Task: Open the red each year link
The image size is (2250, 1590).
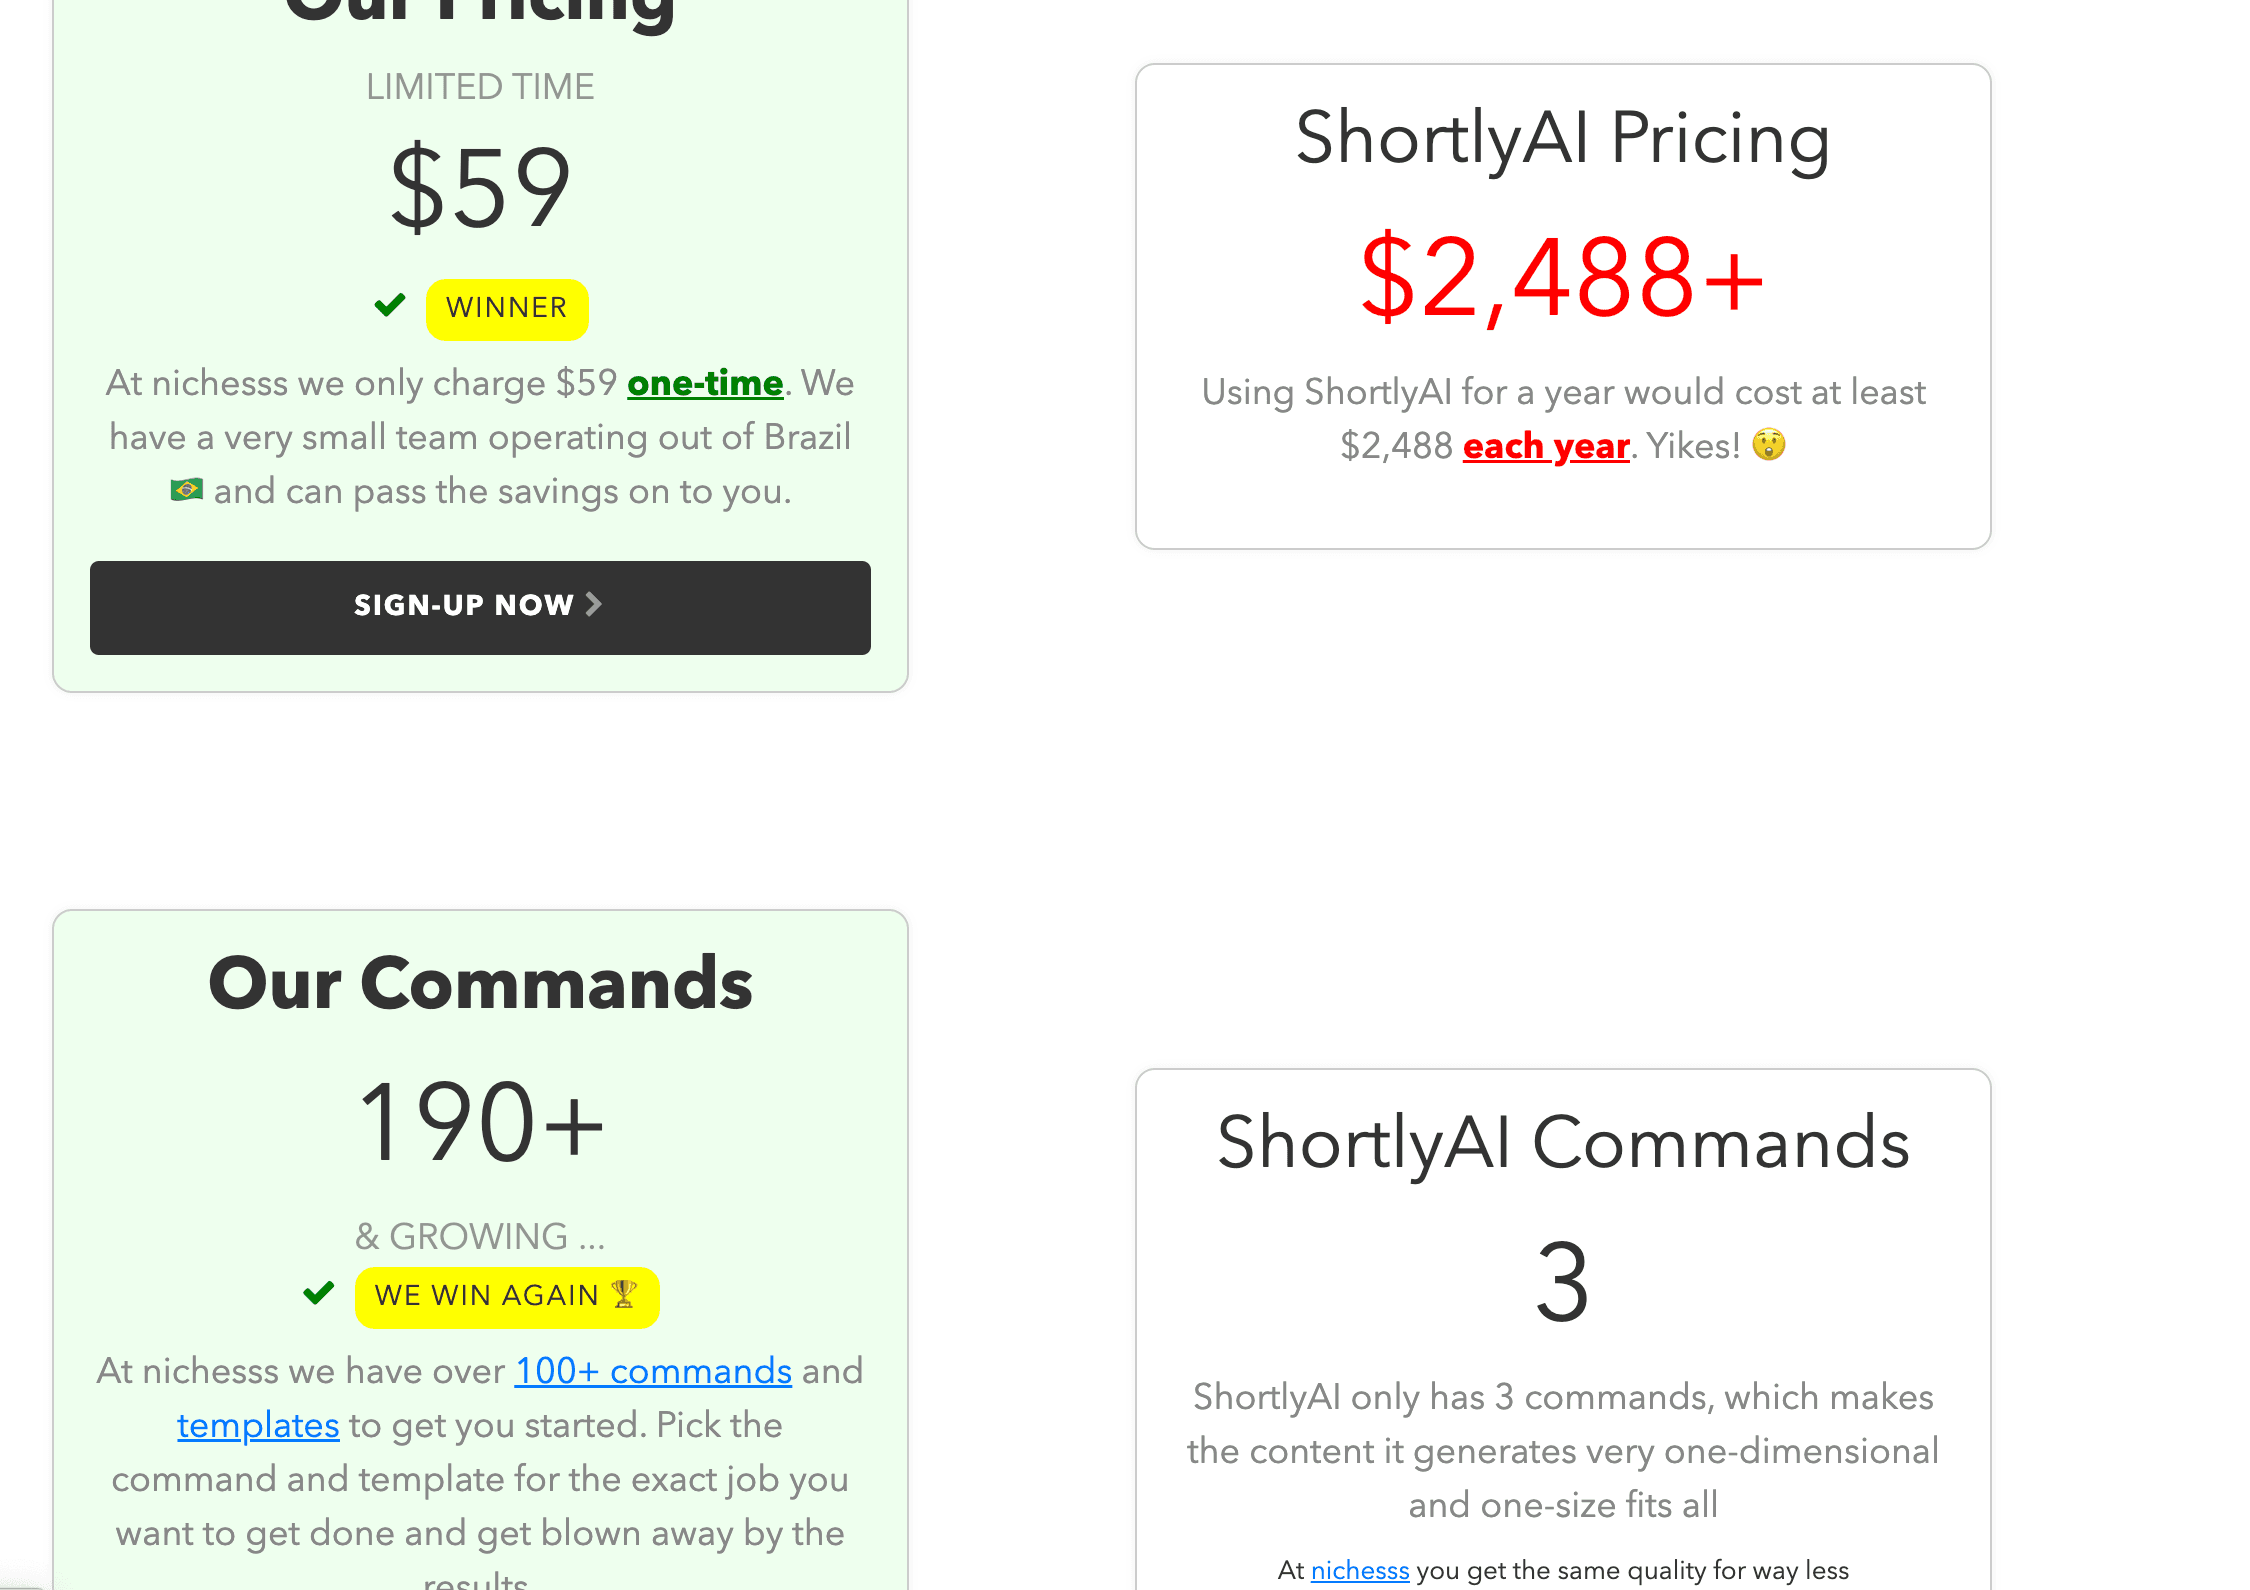Action: (x=1546, y=446)
